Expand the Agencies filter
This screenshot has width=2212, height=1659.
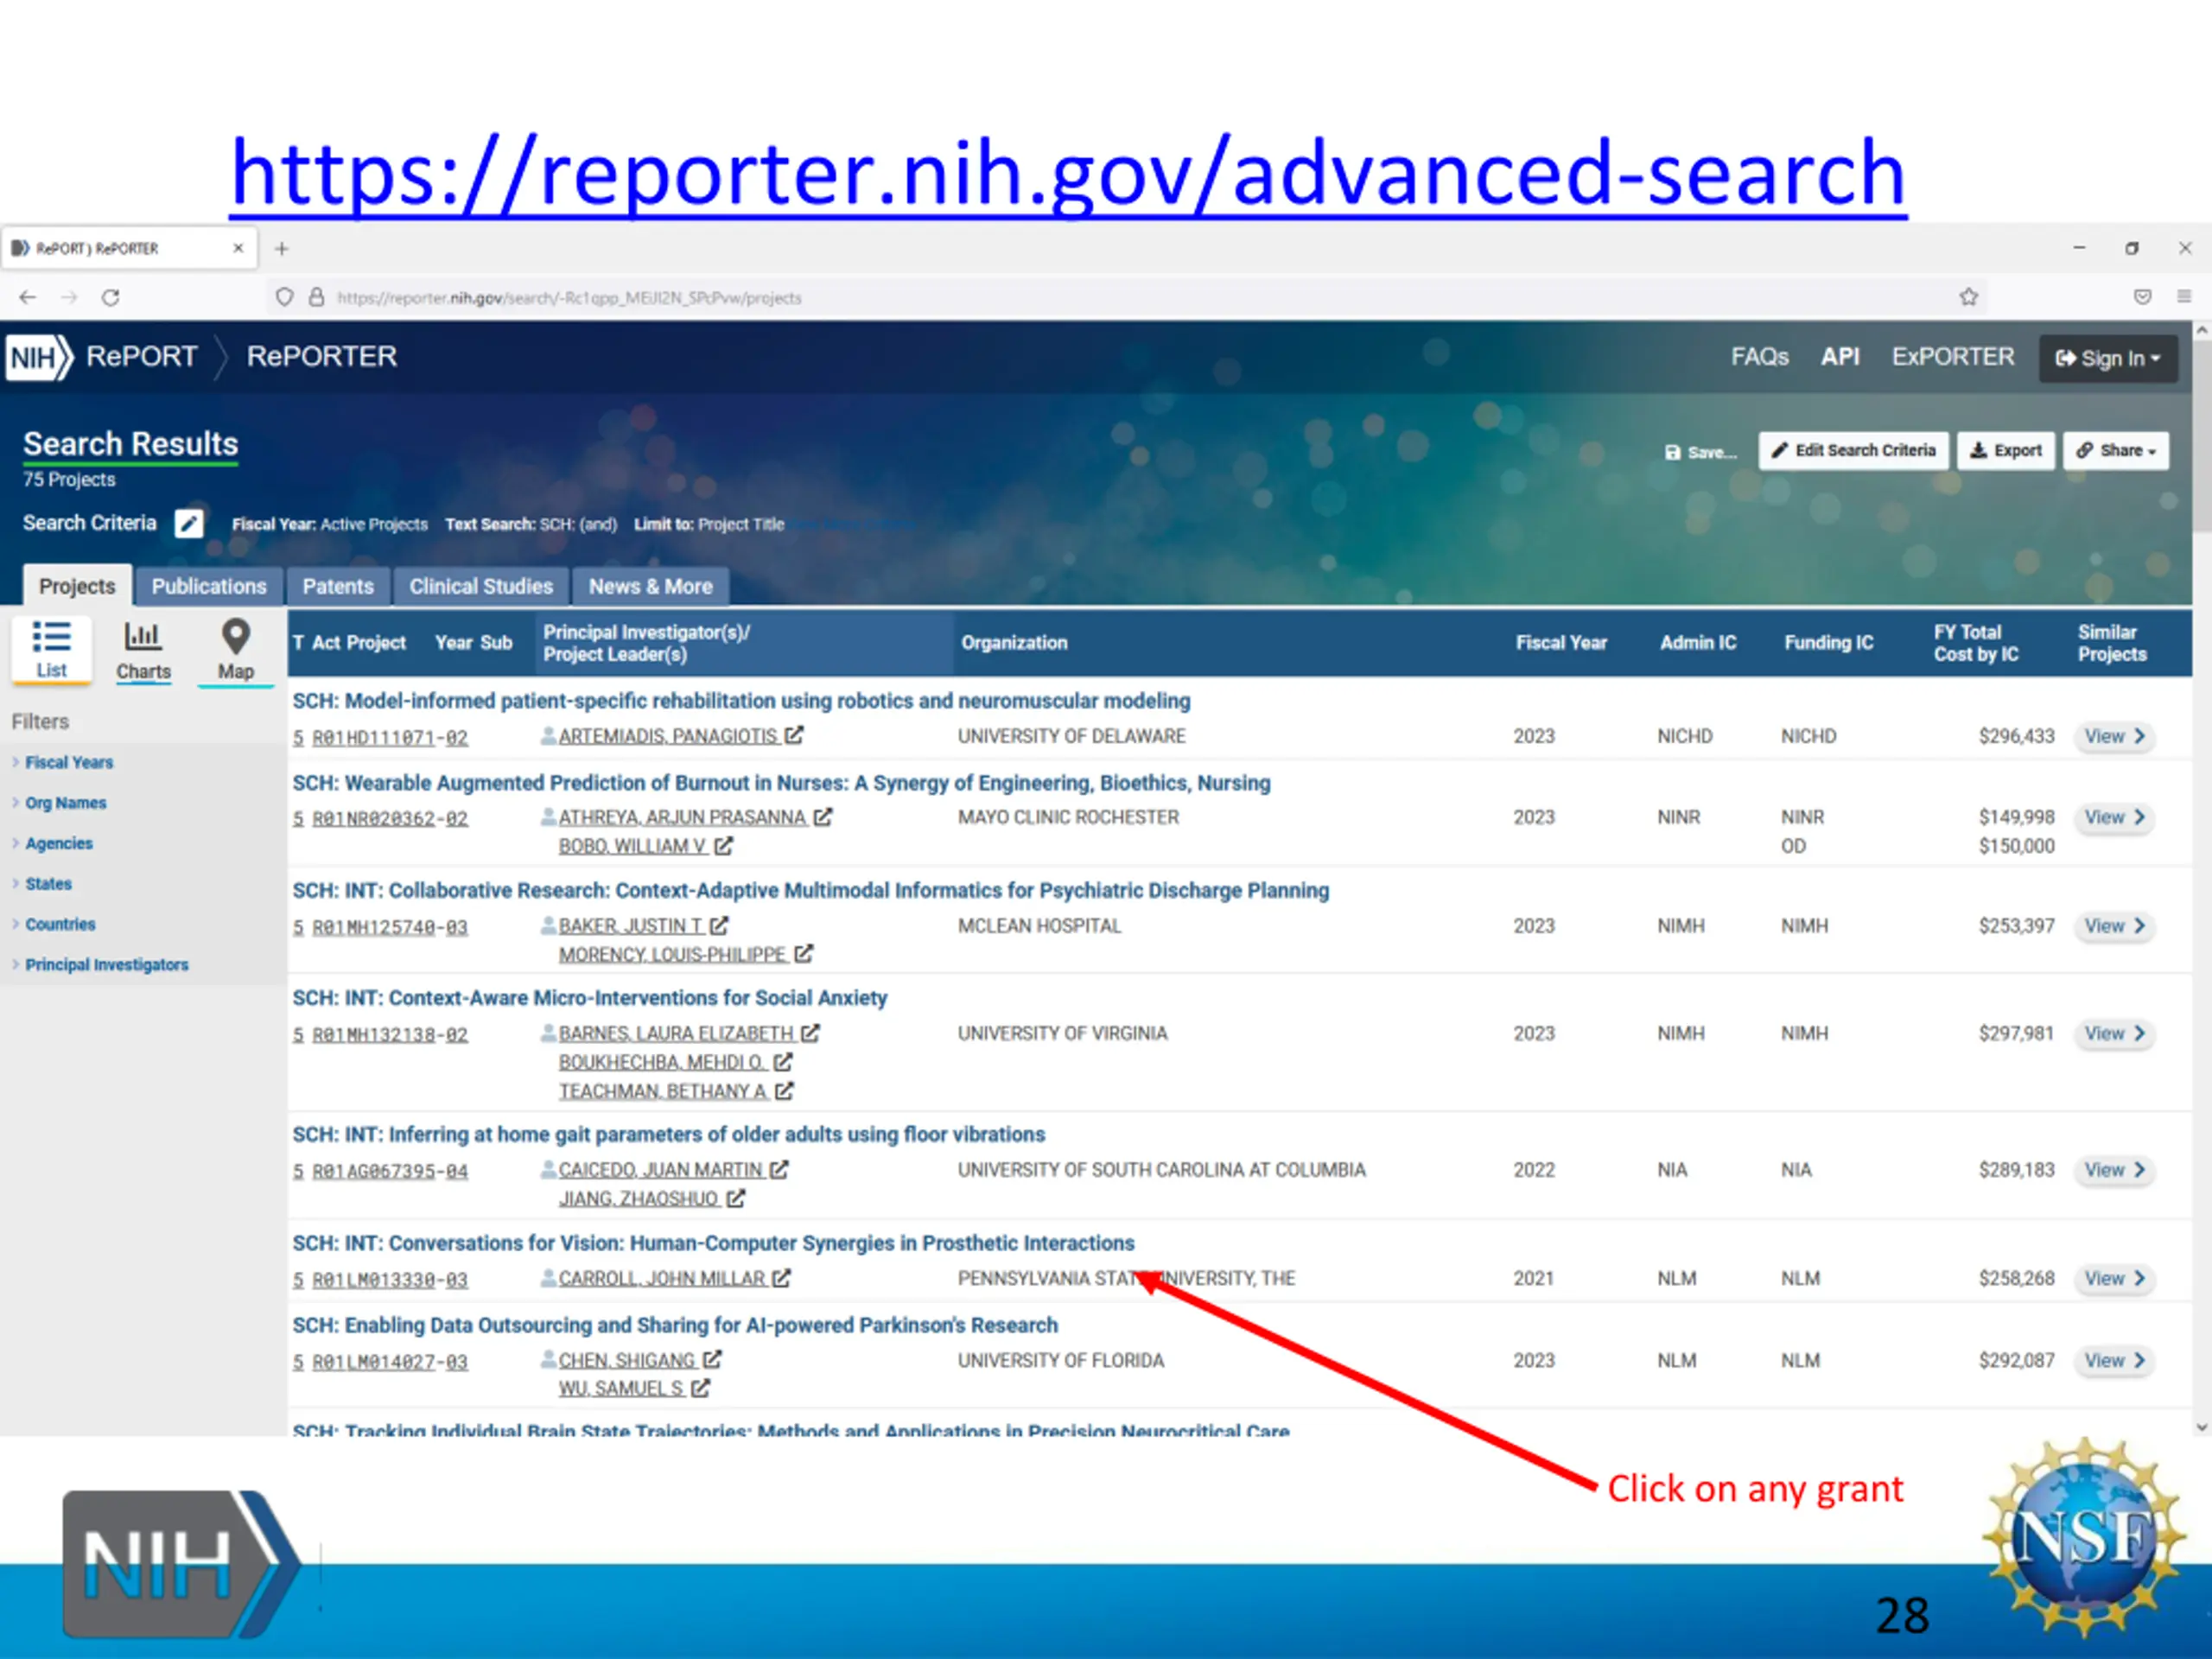point(59,843)
